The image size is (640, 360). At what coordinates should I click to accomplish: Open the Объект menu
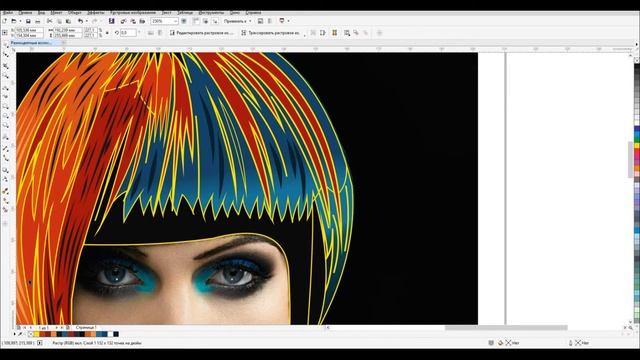[75, 13]
